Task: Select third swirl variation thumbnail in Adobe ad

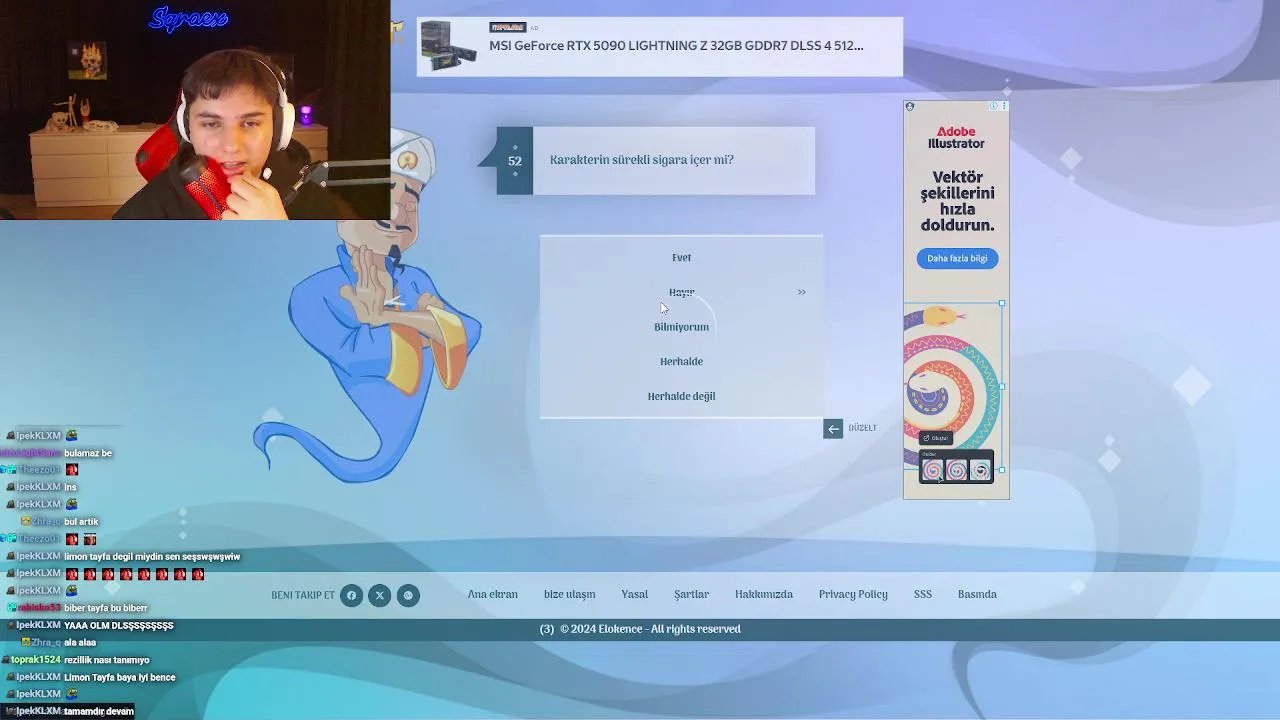Action: [980, 471]
